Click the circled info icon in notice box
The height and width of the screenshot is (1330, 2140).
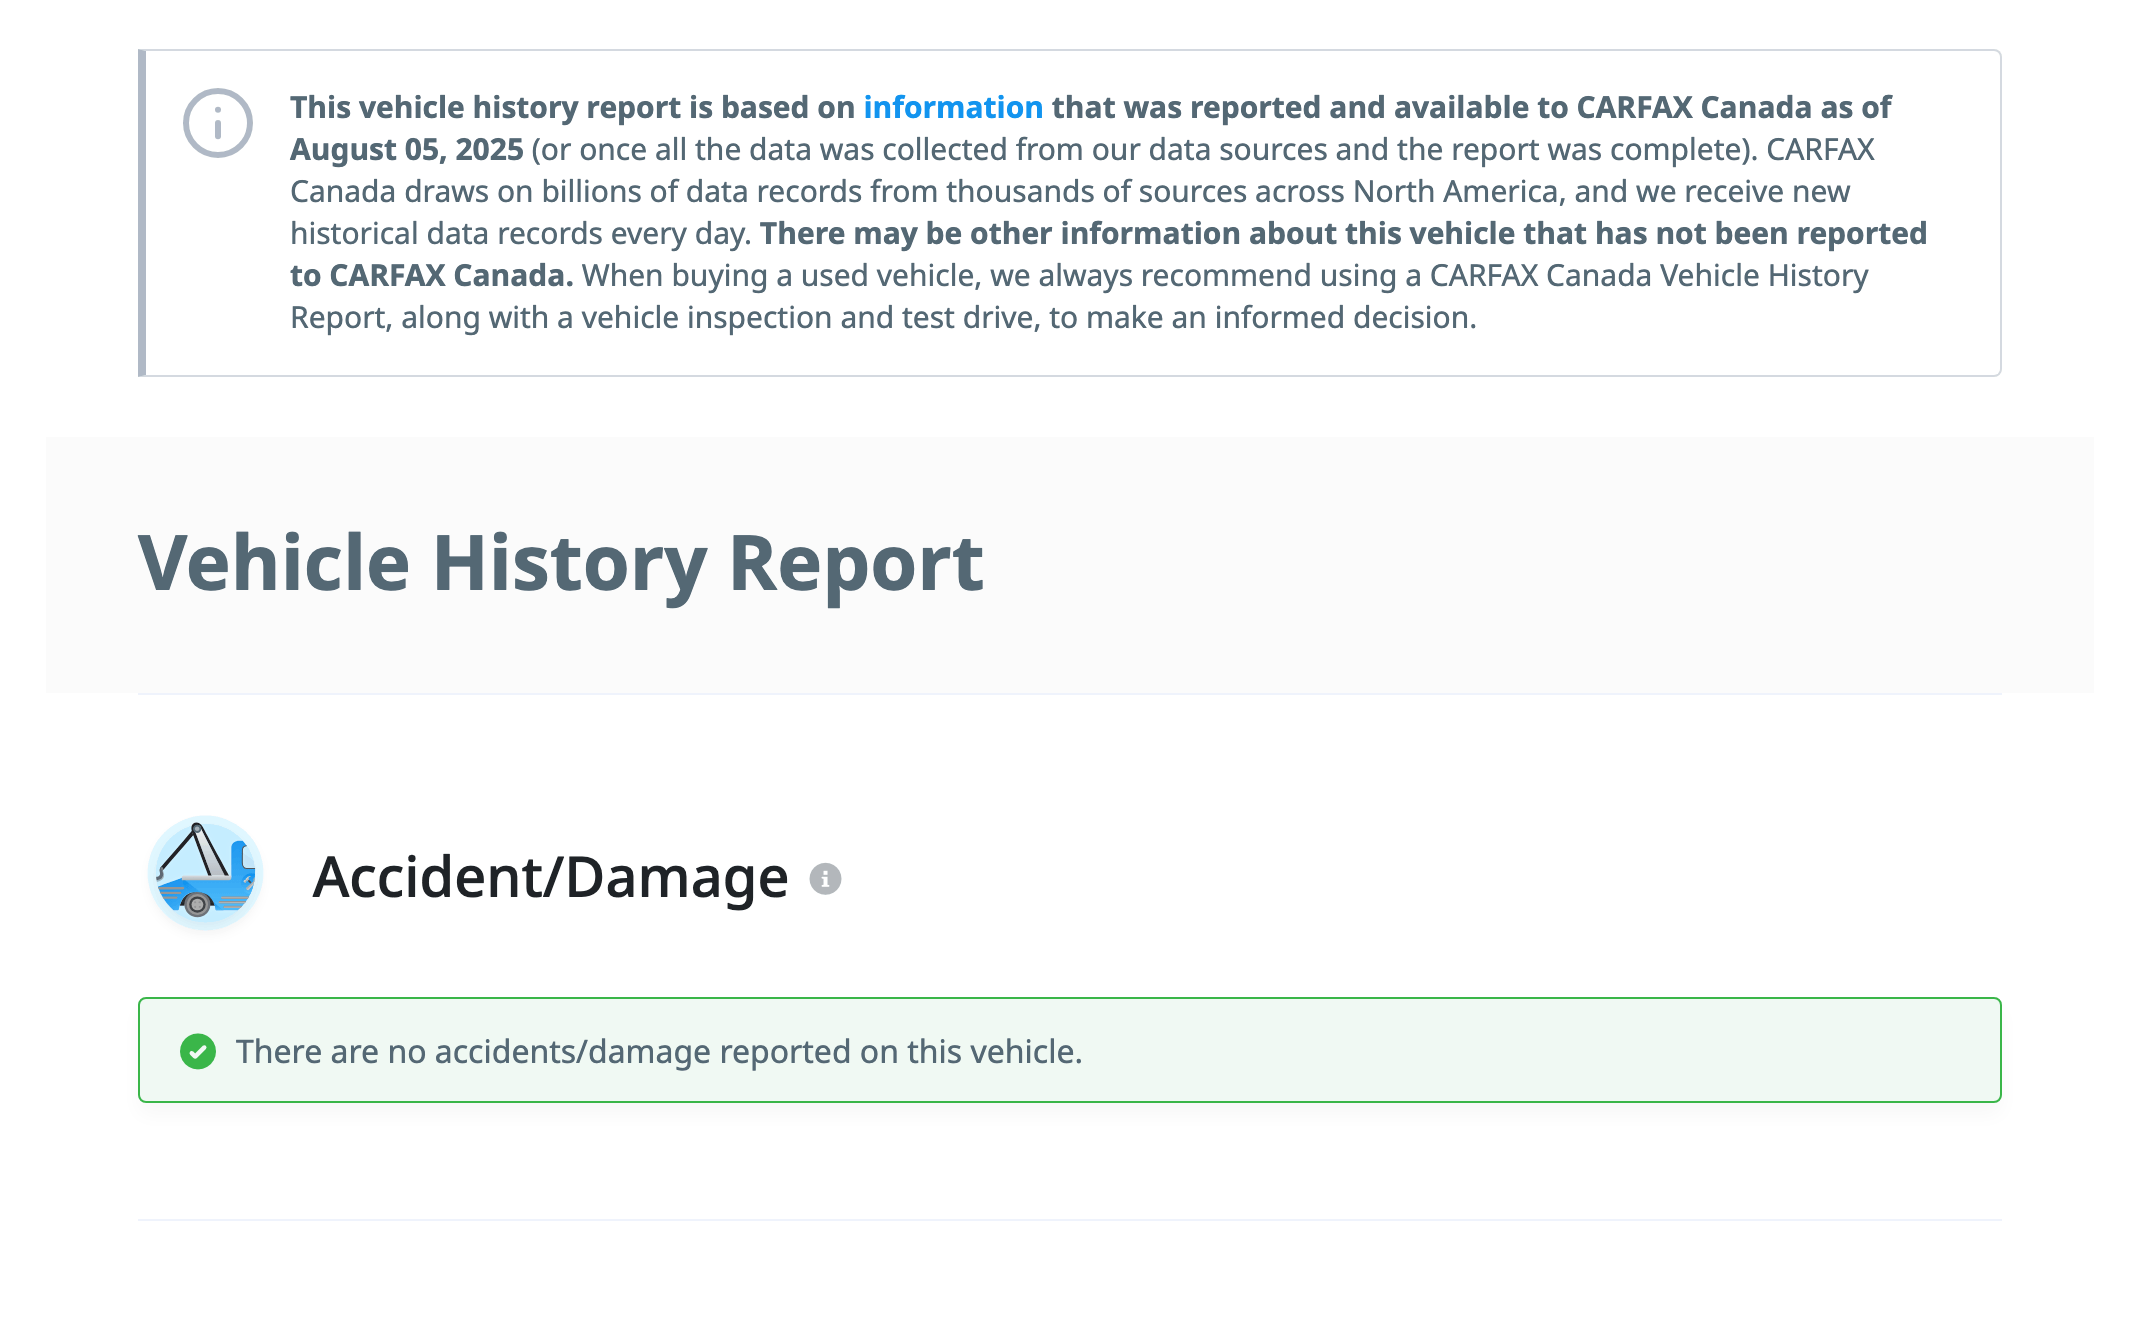(217, 124)
